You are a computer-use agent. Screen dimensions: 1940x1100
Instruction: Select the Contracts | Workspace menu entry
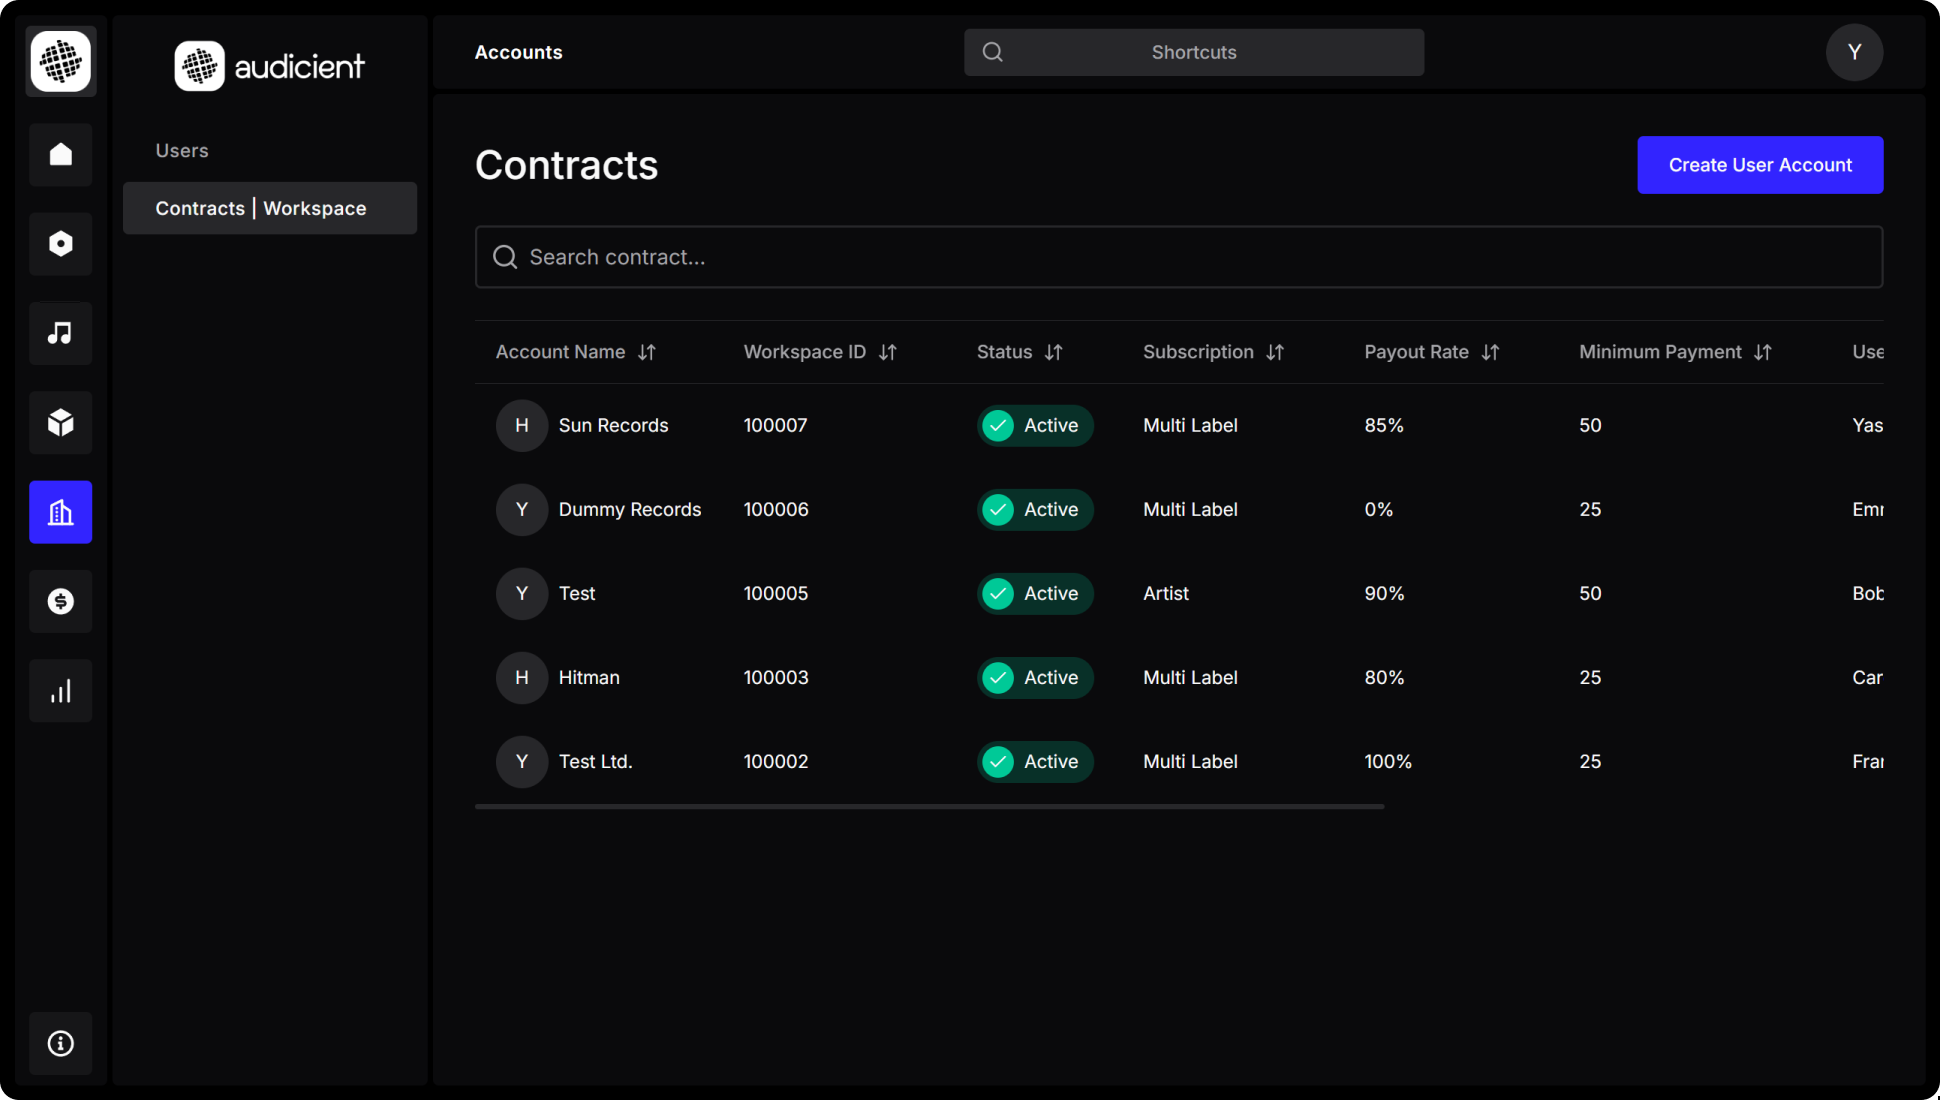click(260, 208)
